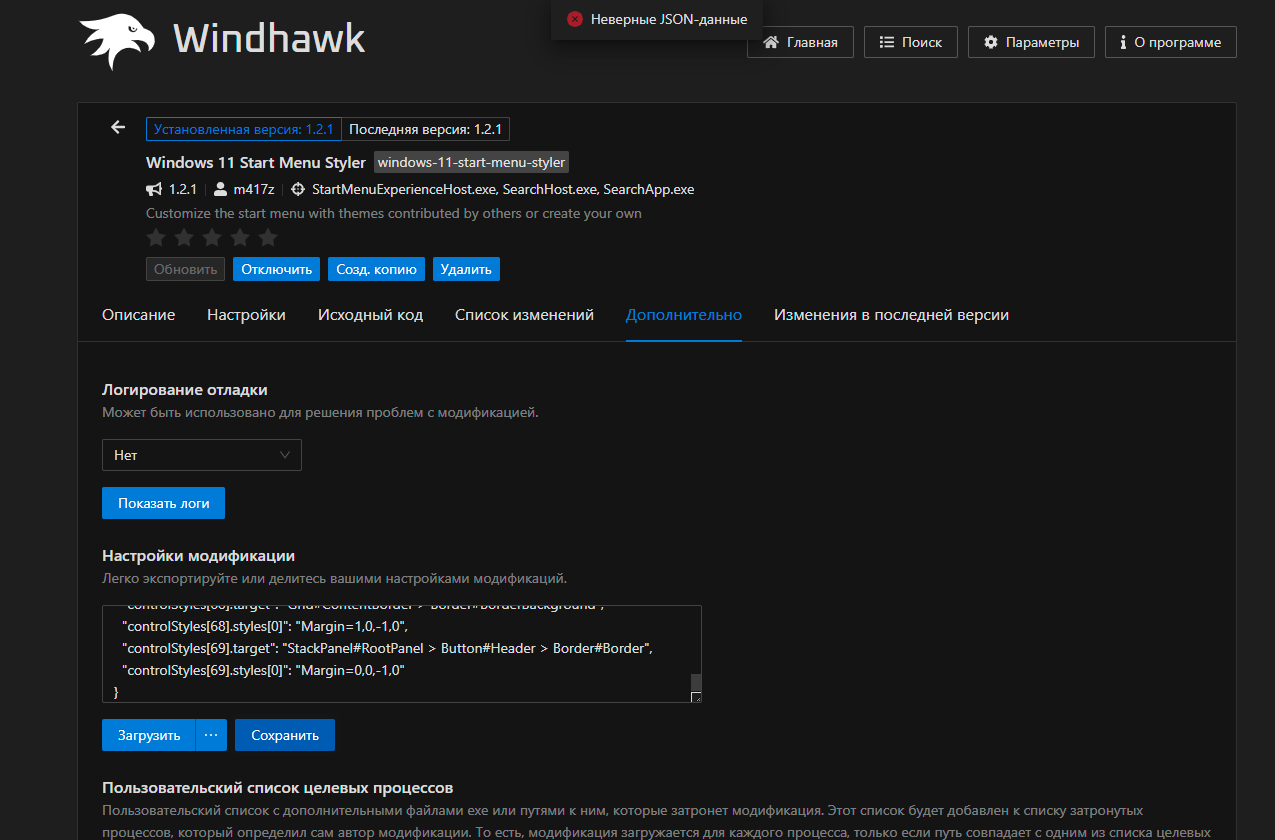Image resolution: width=1275 pixels, height=840 pixels.
Task: Rate the mod three stars
Action: [212, 238]
